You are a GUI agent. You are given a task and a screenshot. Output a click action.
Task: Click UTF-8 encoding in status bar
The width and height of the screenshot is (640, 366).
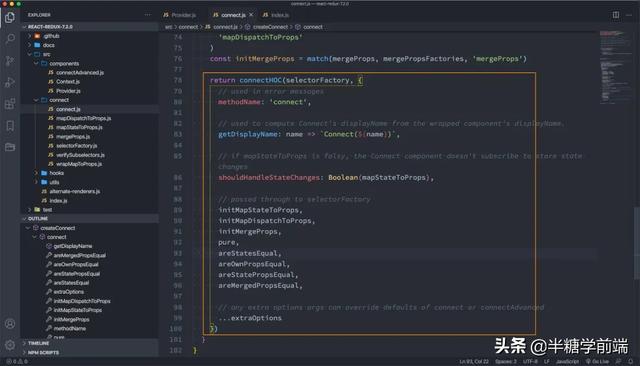click(x=530, y=362)
